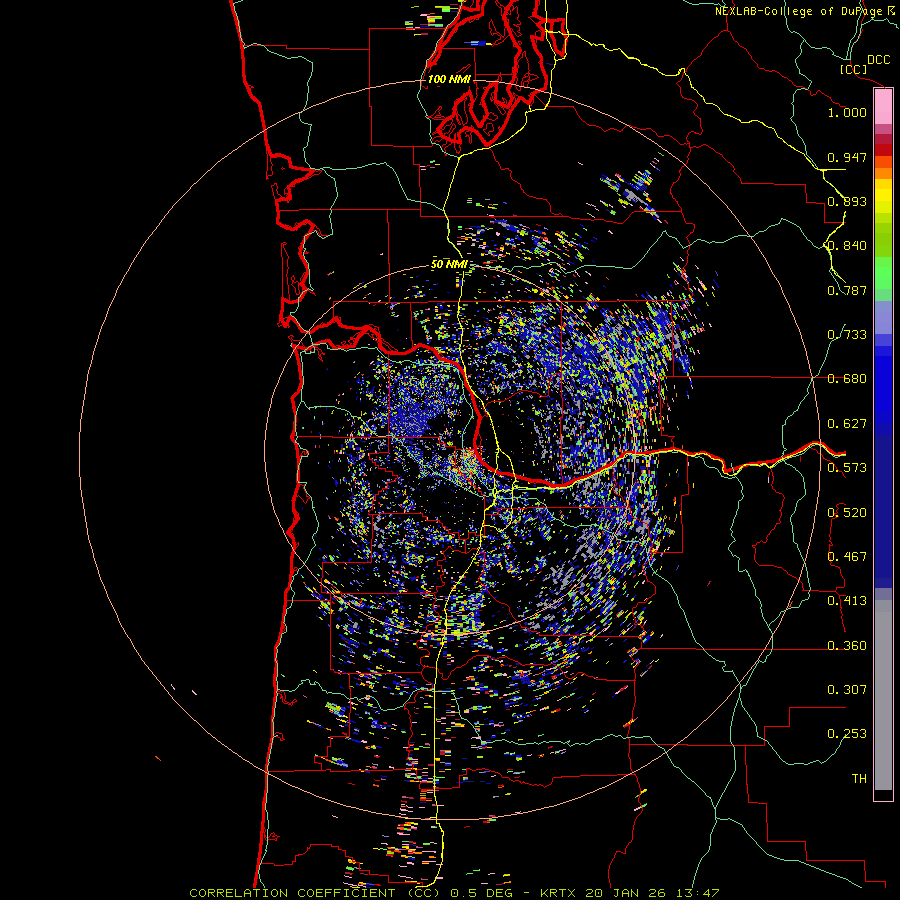Click the 50 NMI range ring label

click(x=449, y=265)
